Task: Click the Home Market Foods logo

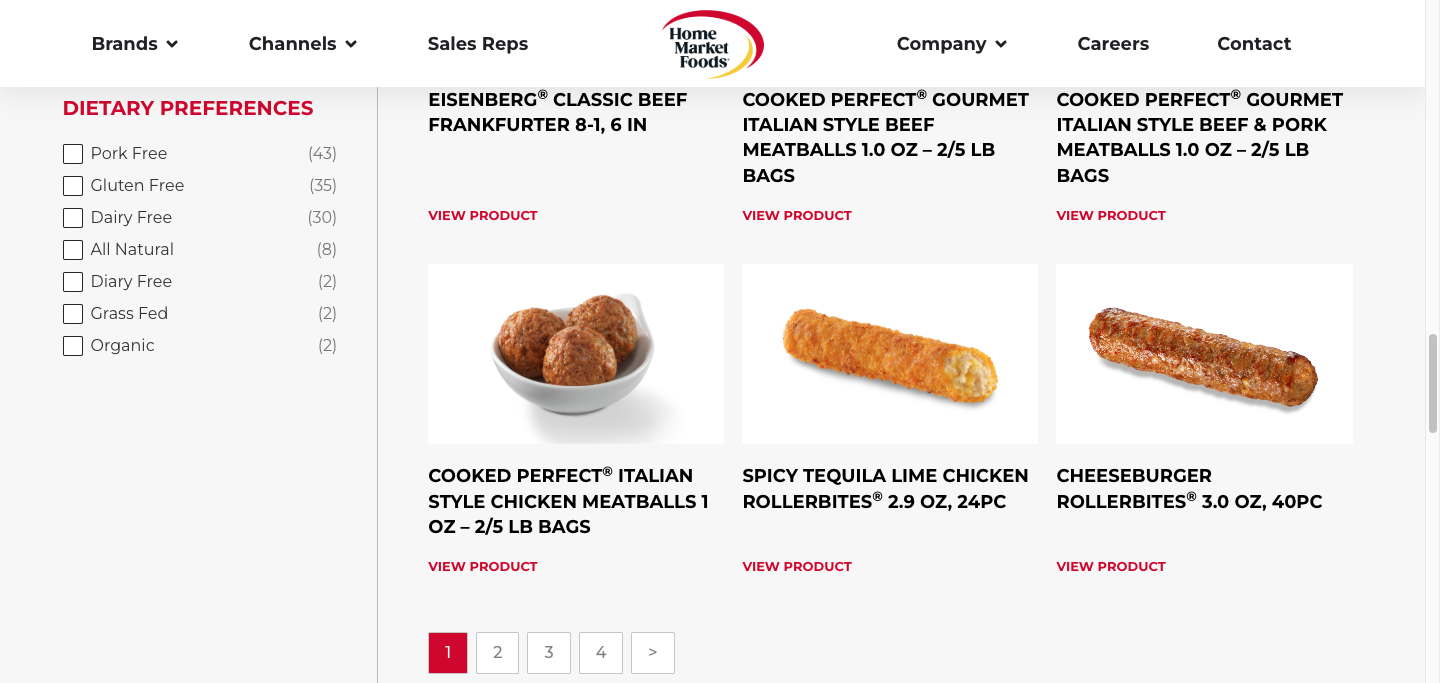Action: (x=712, y=45)
